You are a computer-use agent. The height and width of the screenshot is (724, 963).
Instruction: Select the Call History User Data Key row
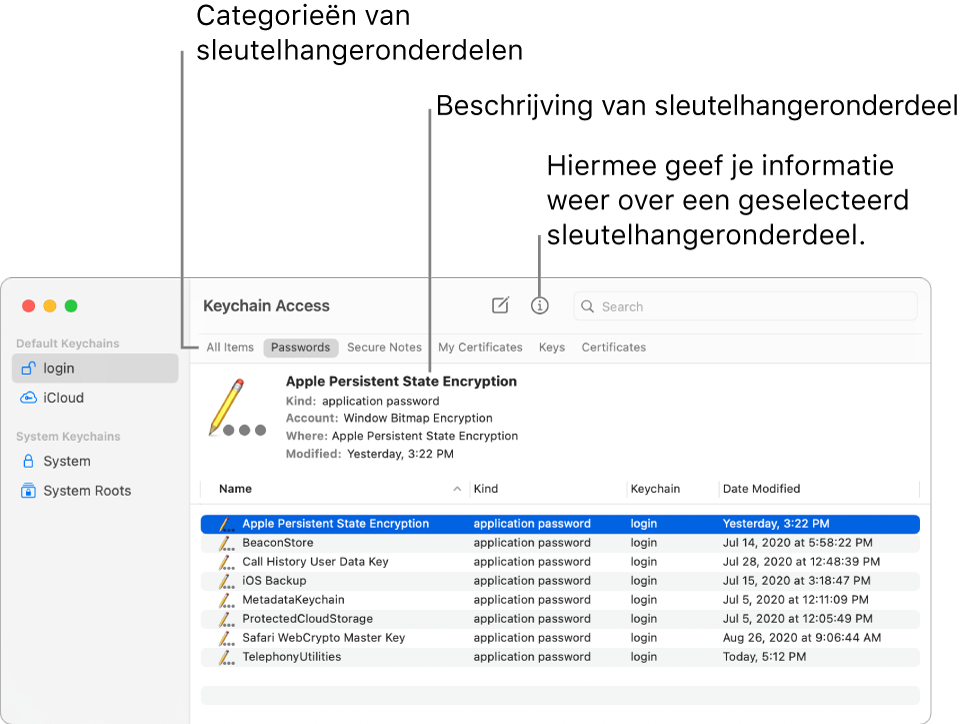[560, 562]
